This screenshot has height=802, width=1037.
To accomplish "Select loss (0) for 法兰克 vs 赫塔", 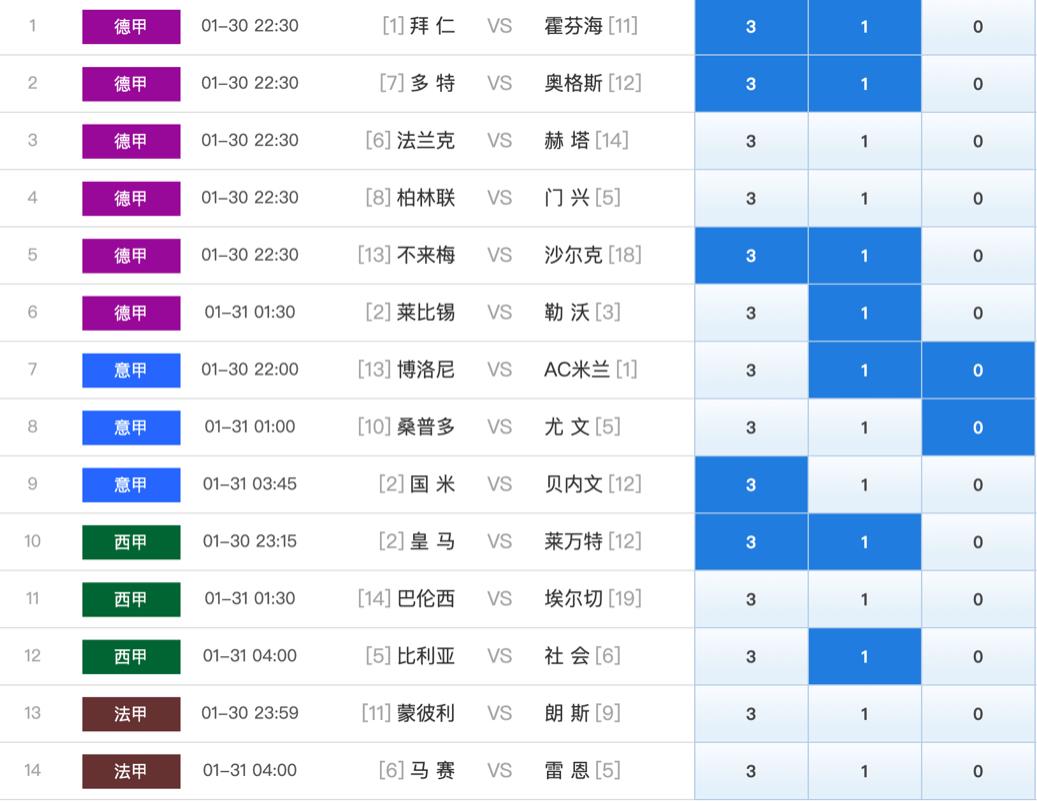I will tap(978, 141).
